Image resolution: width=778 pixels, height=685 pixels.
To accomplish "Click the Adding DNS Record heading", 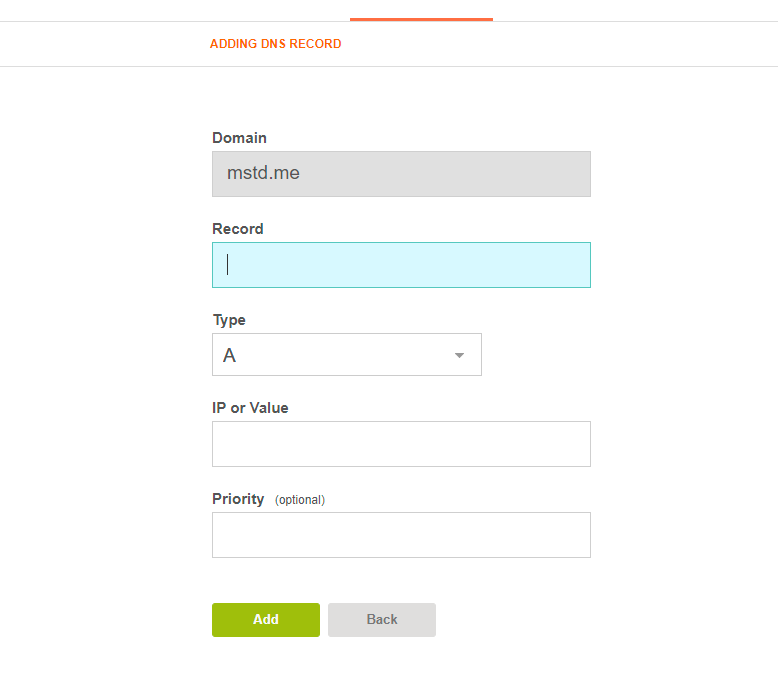I will tap(275, 44).
